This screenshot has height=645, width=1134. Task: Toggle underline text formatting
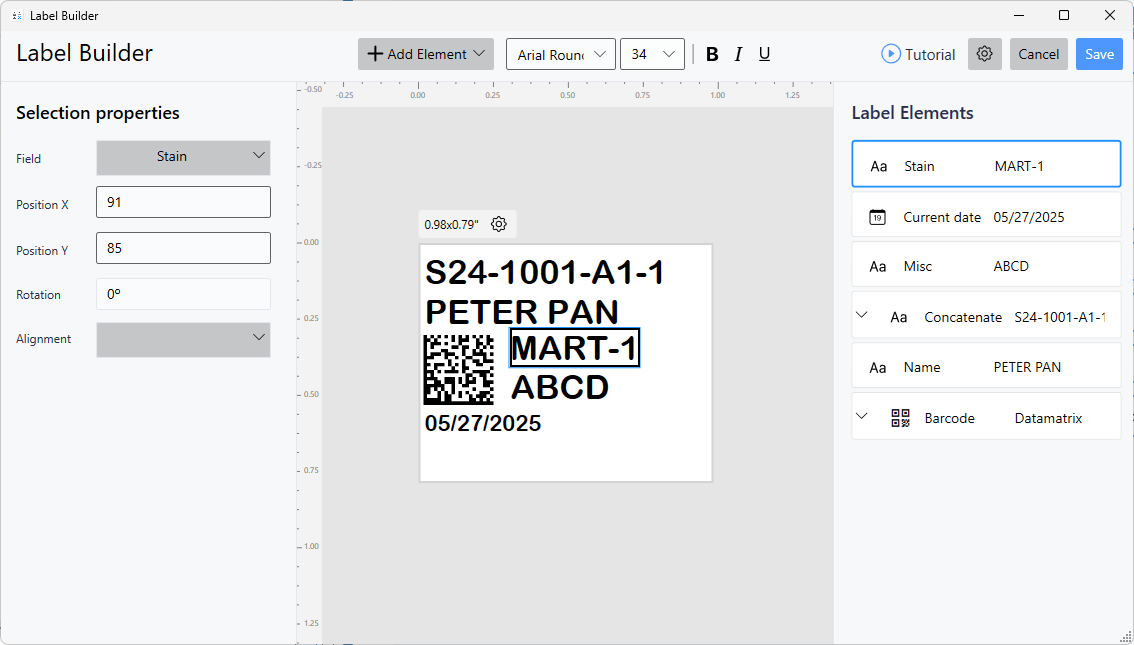(764, 54)
